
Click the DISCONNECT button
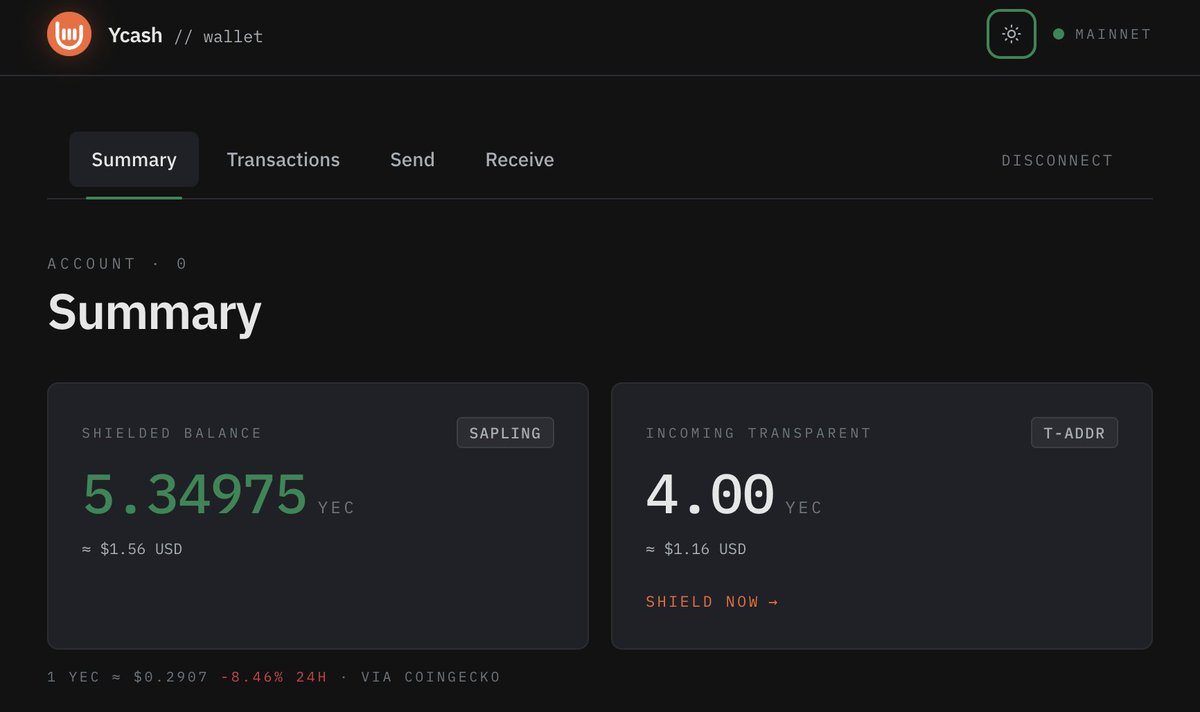tap(1057, 161)
